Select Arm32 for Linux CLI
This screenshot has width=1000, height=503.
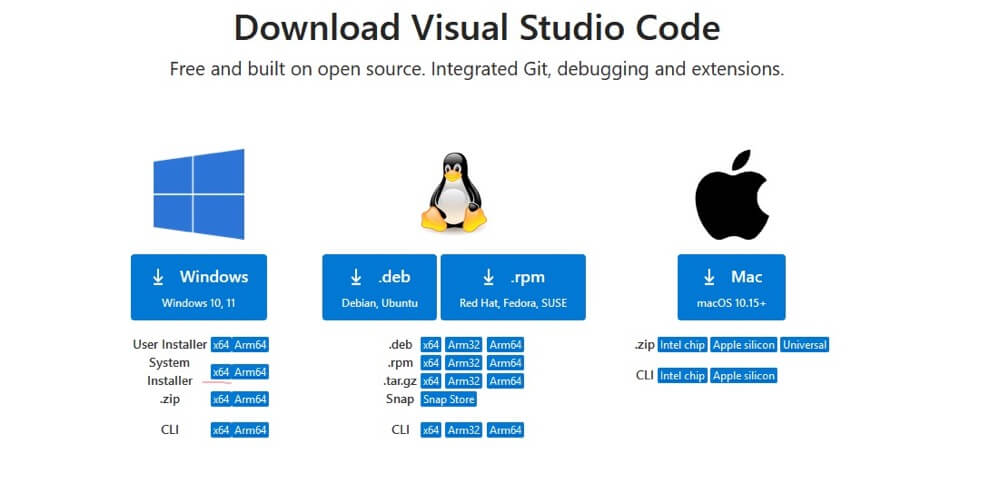[x=464, y=430]
